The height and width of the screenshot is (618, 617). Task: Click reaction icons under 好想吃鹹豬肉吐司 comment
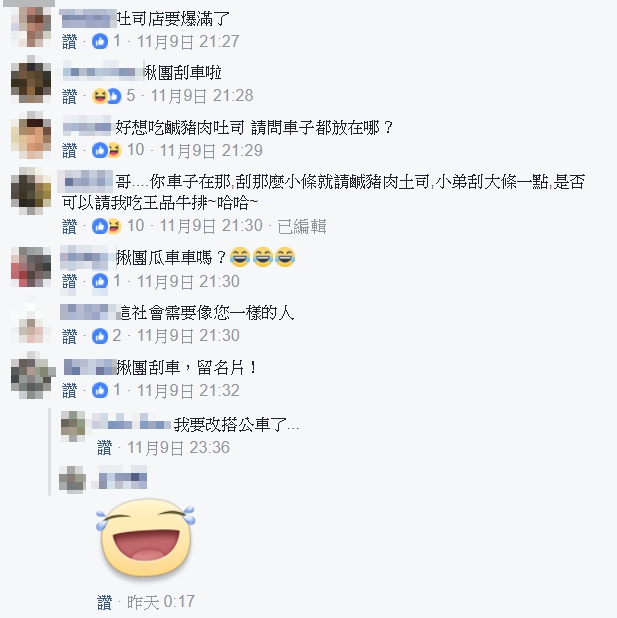(106, 151)
